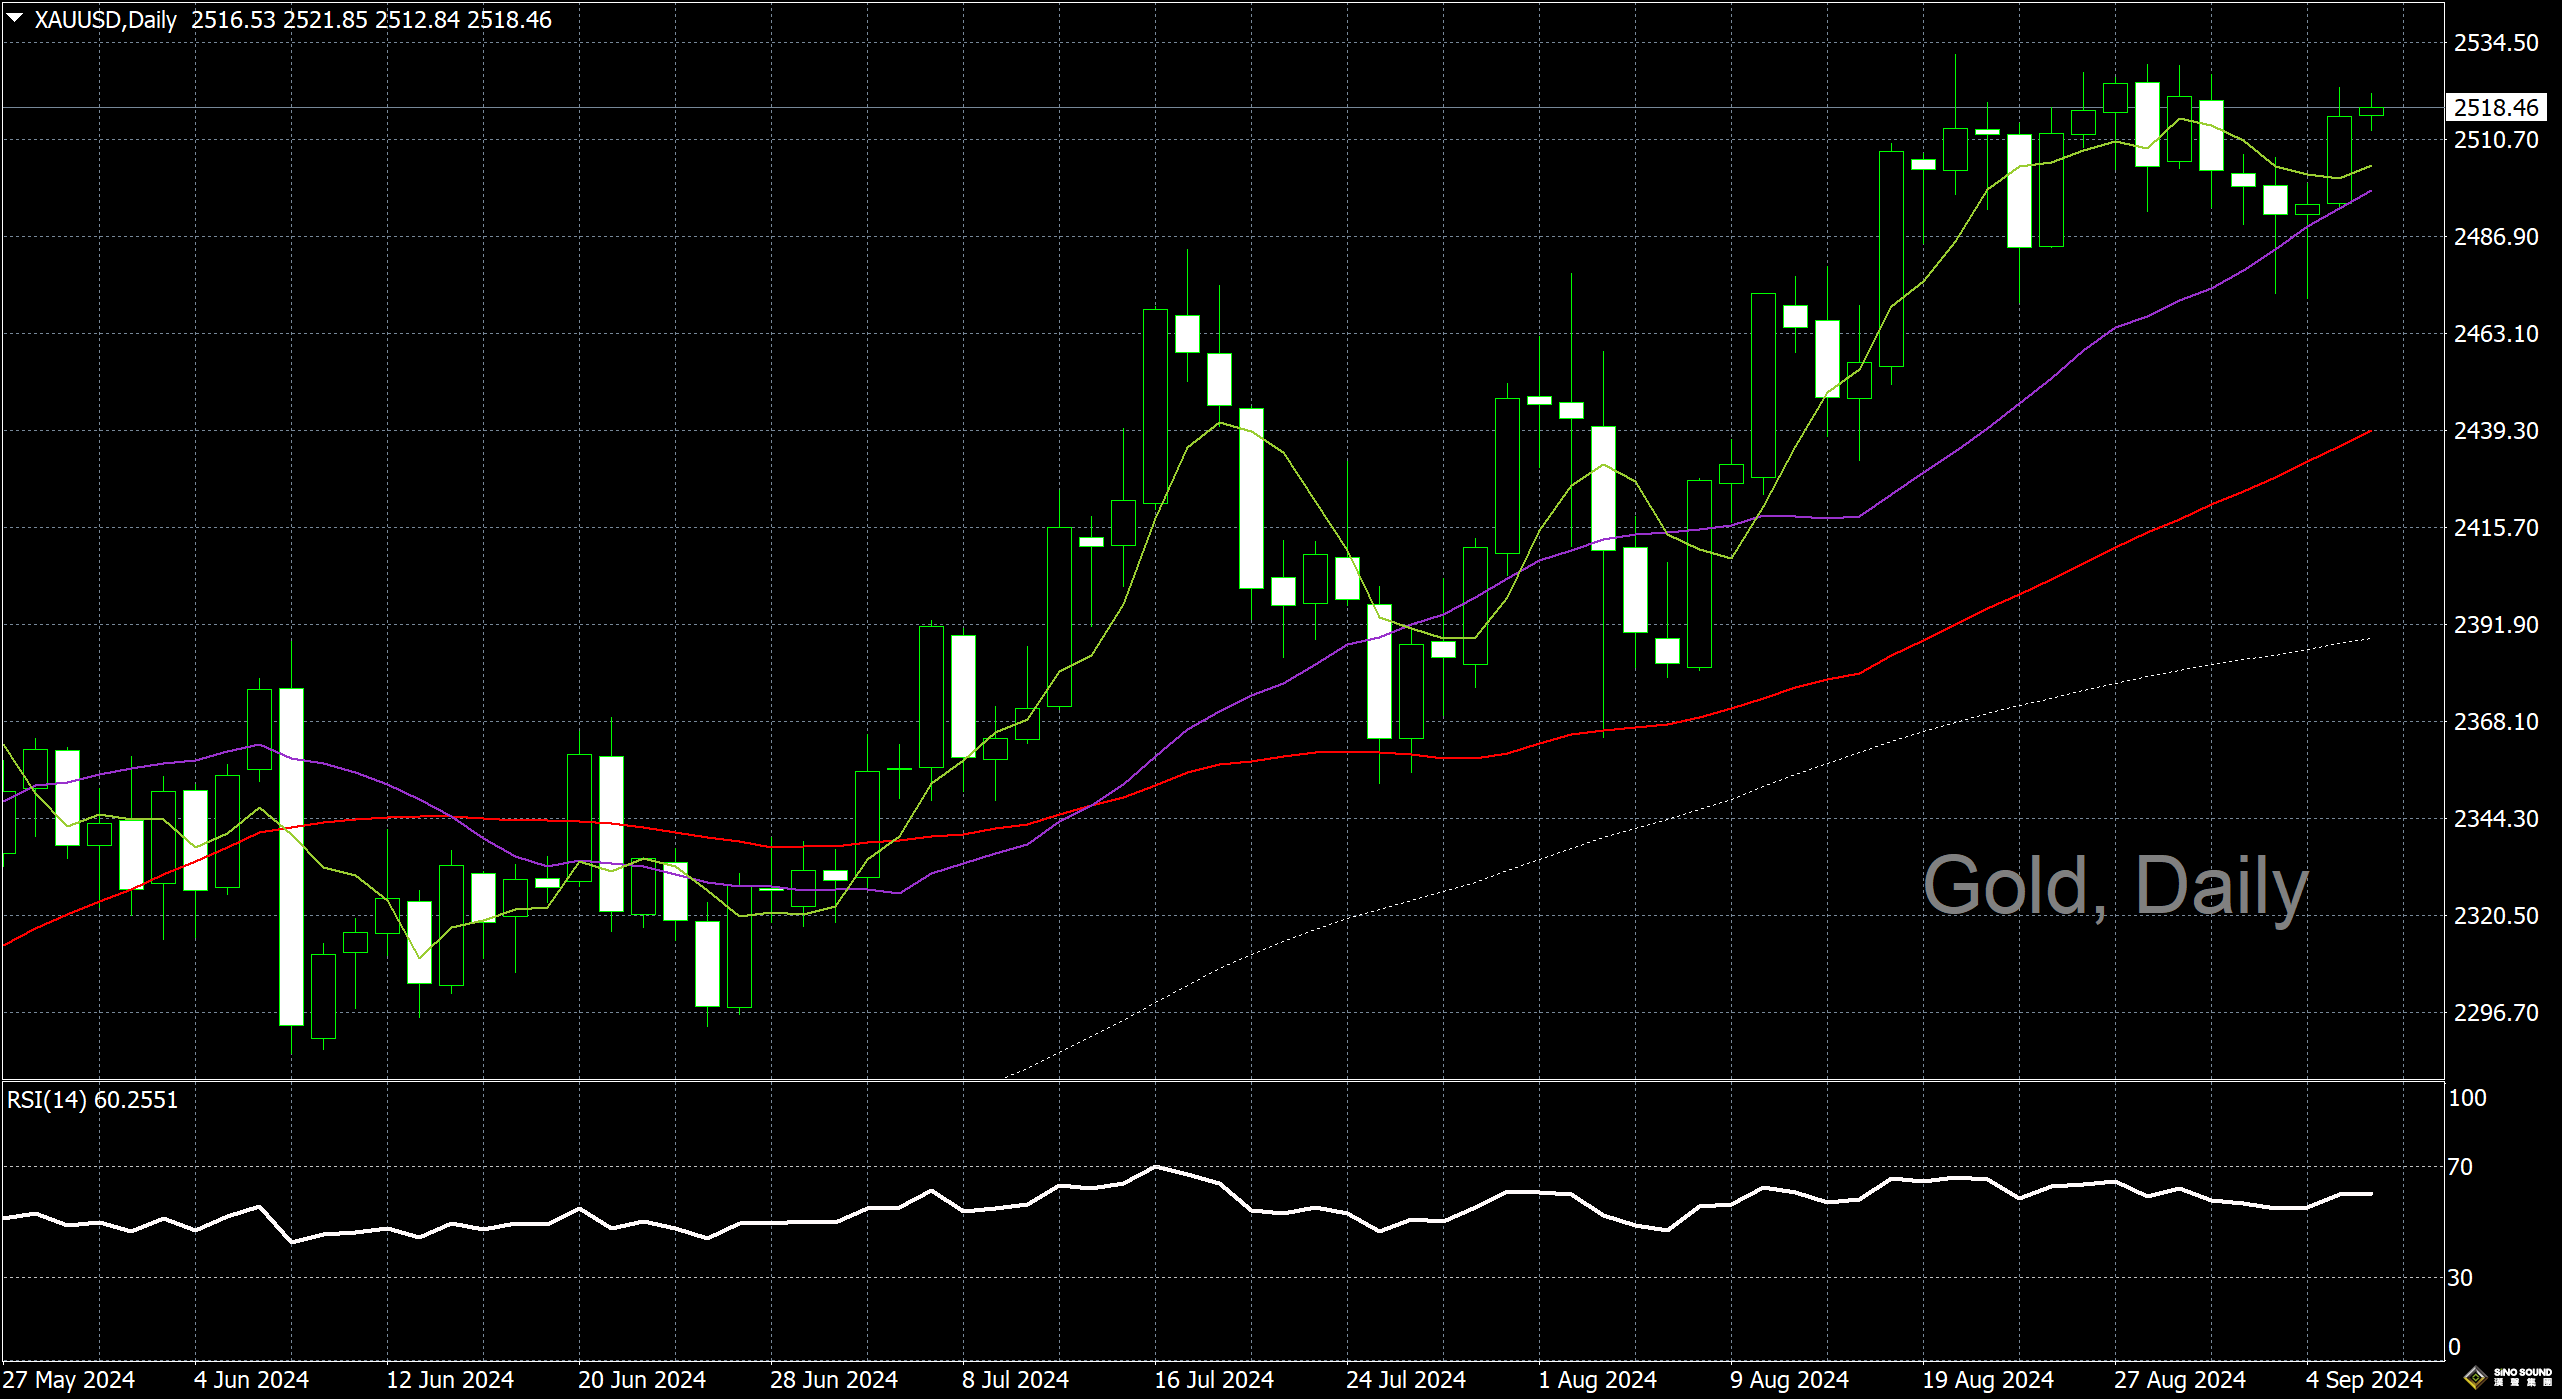
Task: Click the 19 Aug 2024 date label
Action: pos(1988,1380)
